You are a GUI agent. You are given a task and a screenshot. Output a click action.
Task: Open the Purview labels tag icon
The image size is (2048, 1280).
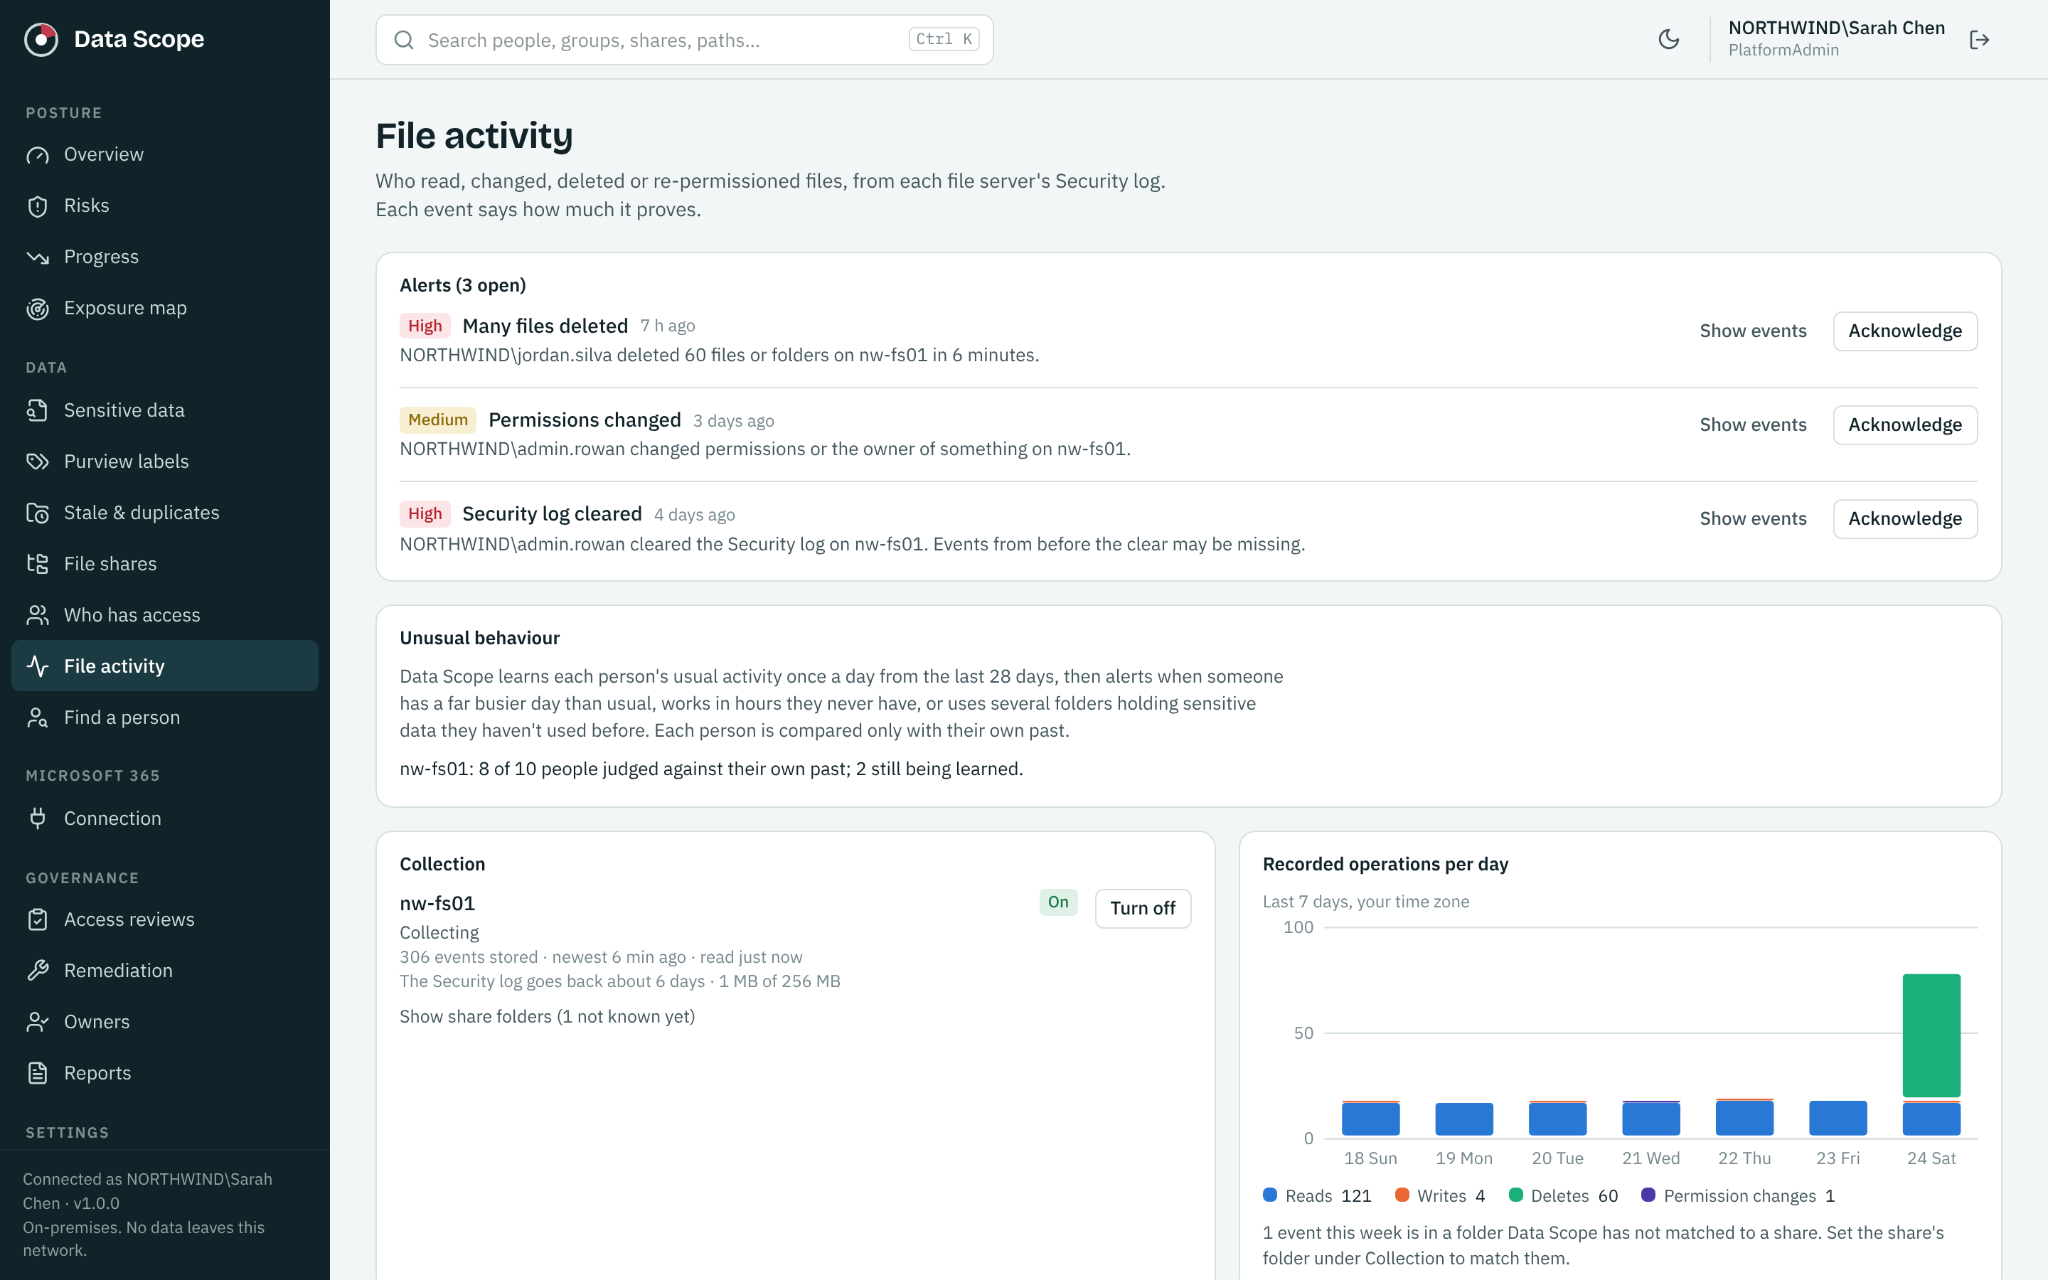pyautogui.click(x=38, y=462)
